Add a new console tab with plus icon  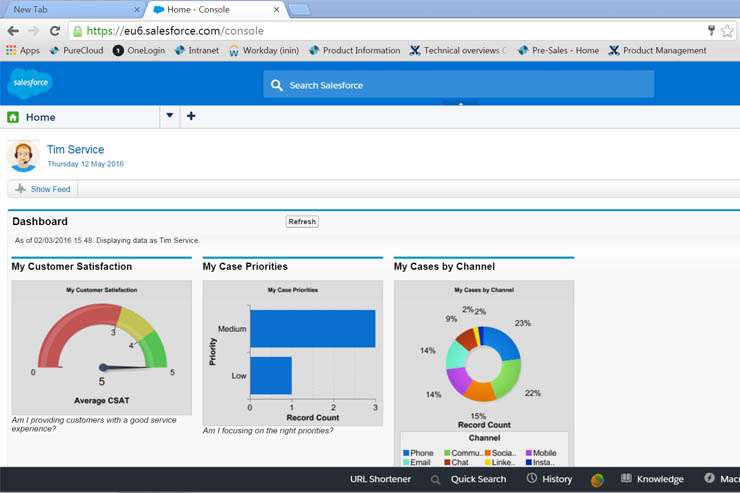click(x=191, y=116)
